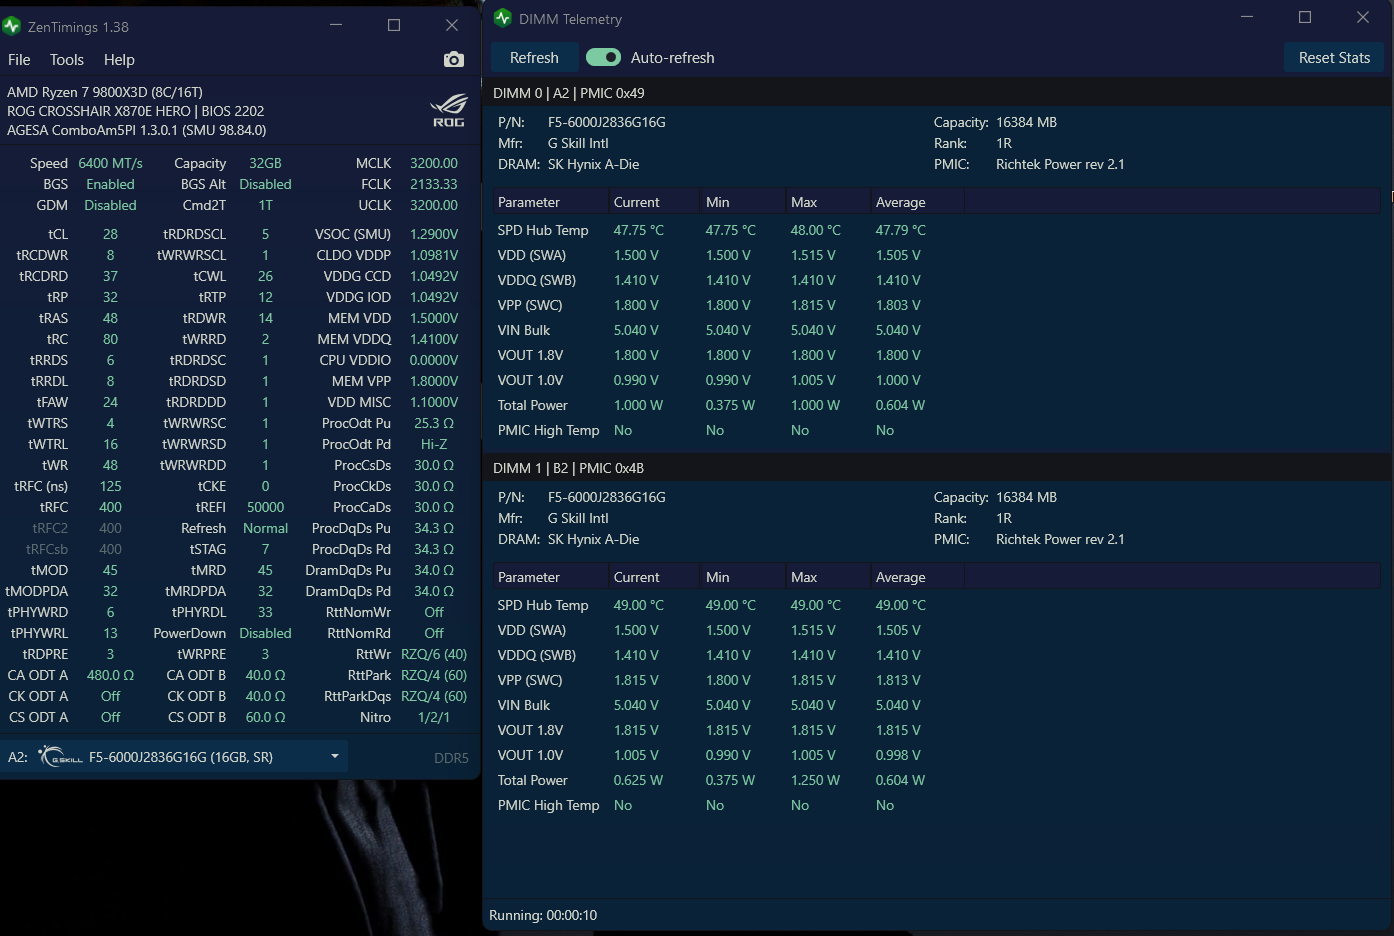The image size is (1394, 936).
Task: Click the PowerDown value Disabled
Action: coord(265,633)
